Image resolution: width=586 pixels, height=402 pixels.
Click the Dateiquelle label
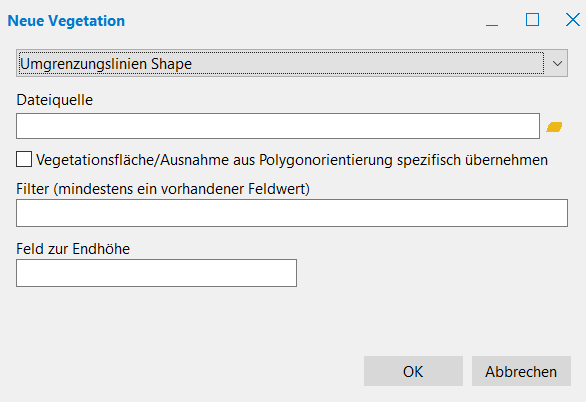click(55, 100)
